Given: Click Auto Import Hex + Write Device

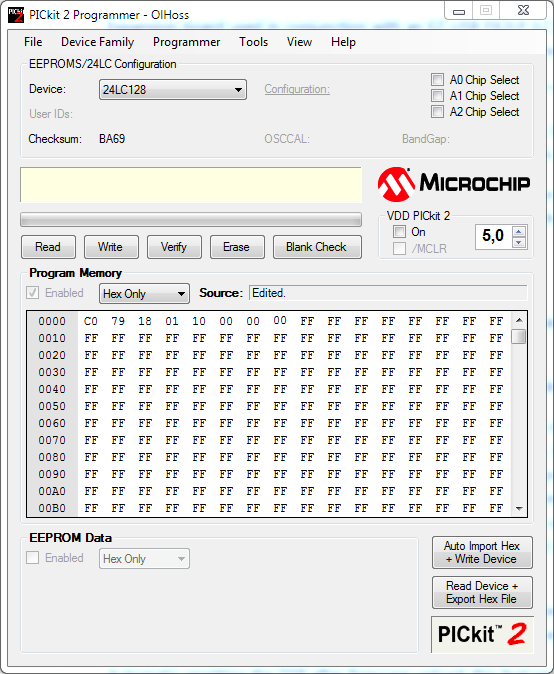Looking at the screenshot, I should (482, 552).
